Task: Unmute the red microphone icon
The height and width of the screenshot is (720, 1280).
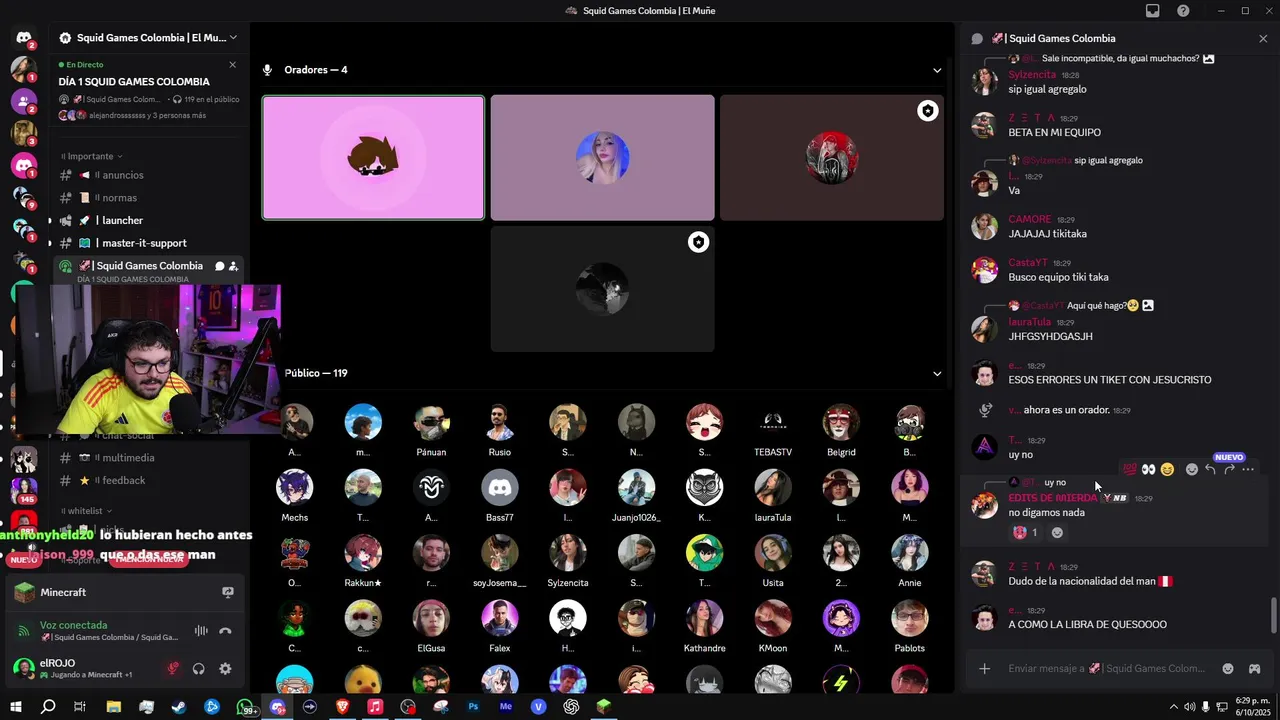Action: [172, 669]
